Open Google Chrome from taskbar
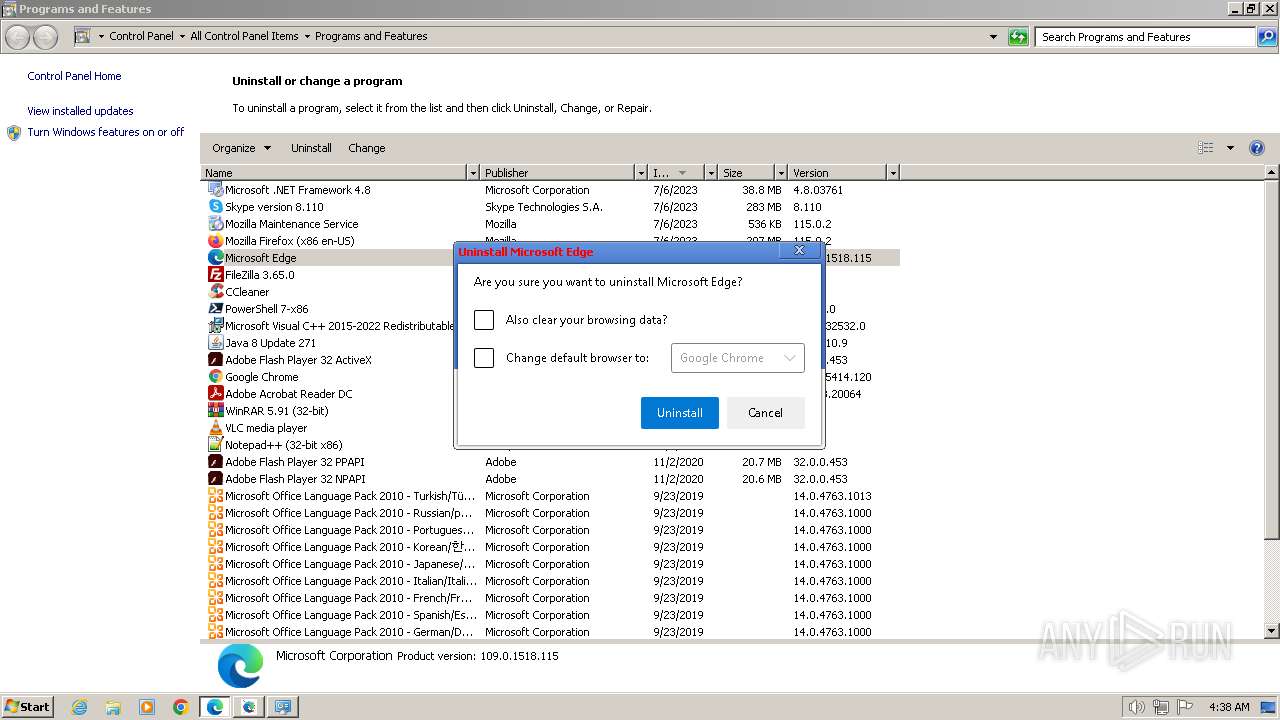 (181, 707)
